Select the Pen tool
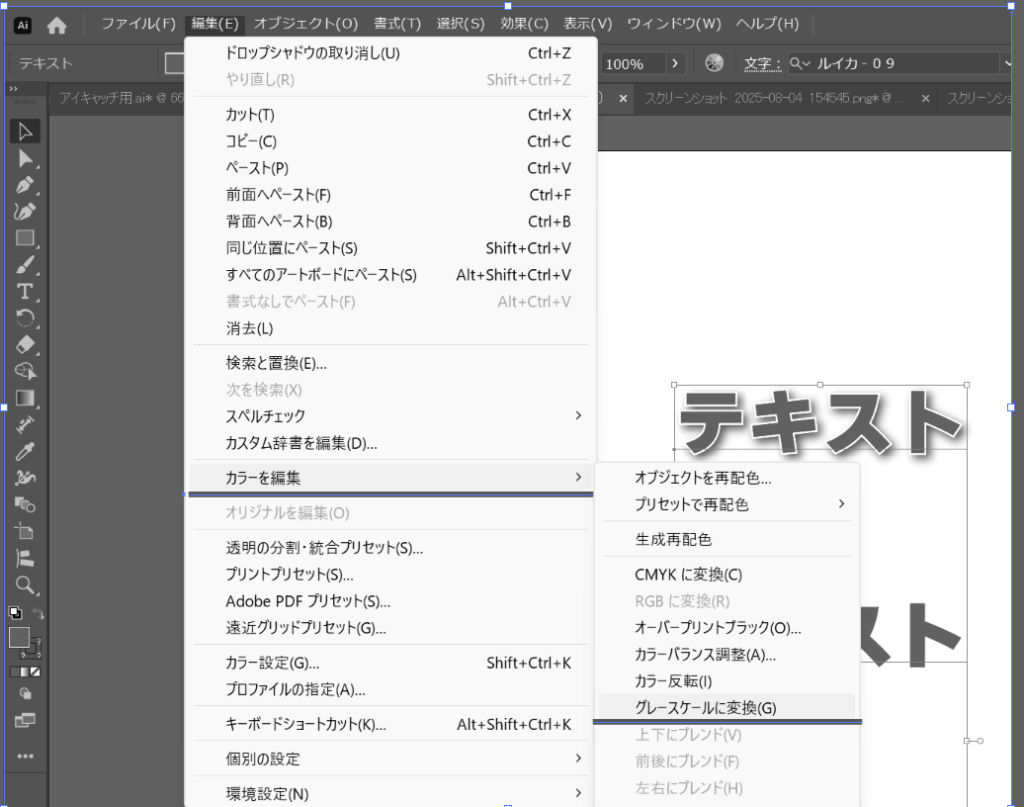1024x807 pixels. [x=25, y=185]
